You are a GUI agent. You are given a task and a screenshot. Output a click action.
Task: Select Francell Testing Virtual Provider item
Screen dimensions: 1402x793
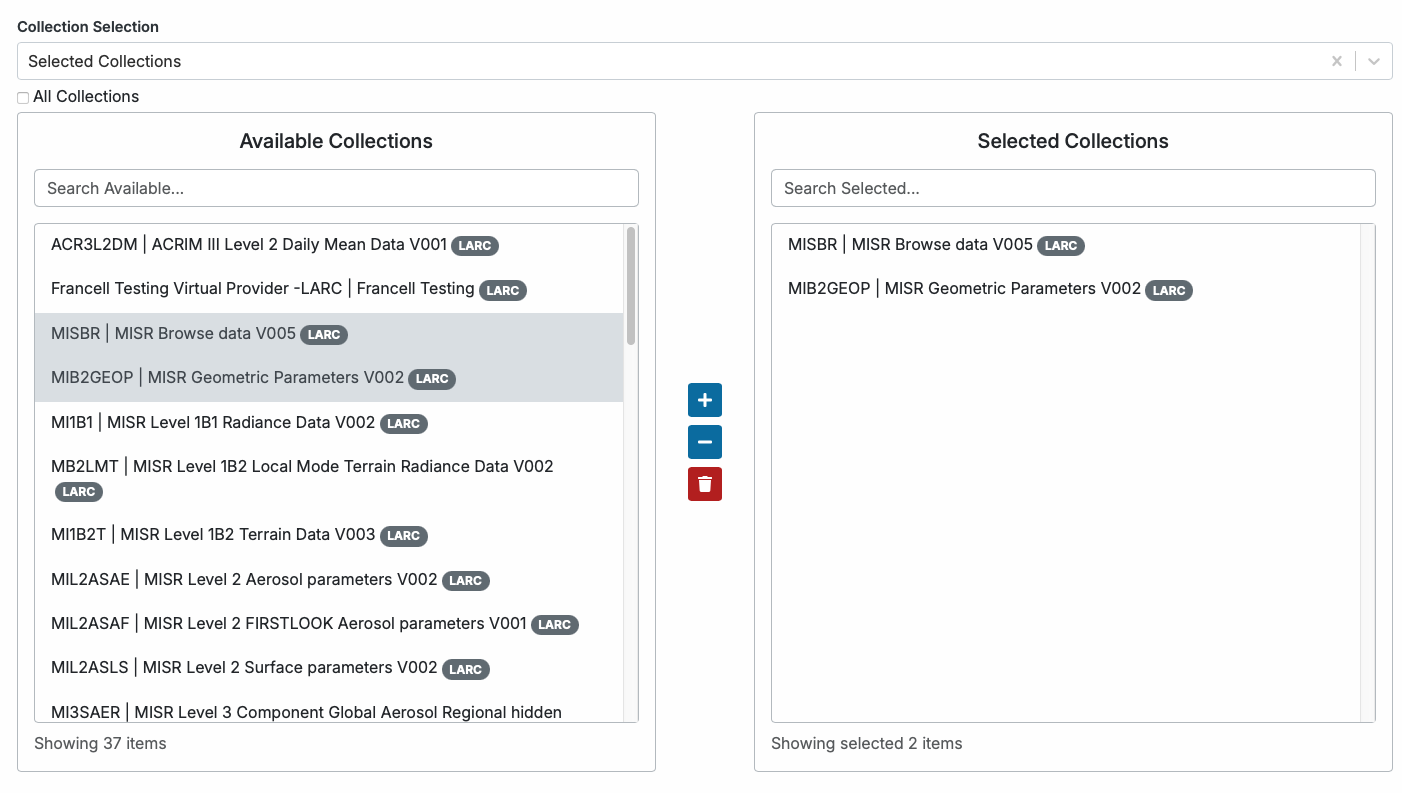pos(262,289)
